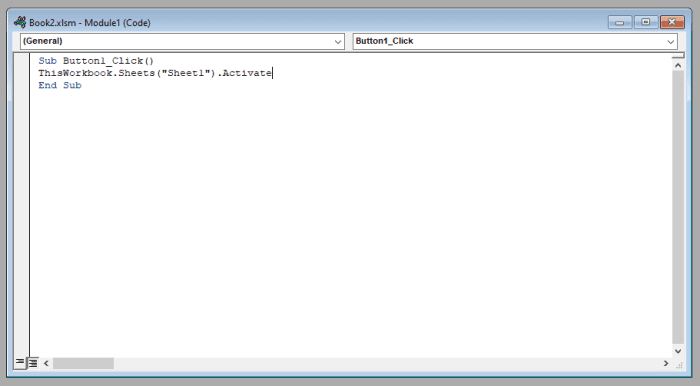Click the Button1_Click procedure box text

click(x=384, y=41)
